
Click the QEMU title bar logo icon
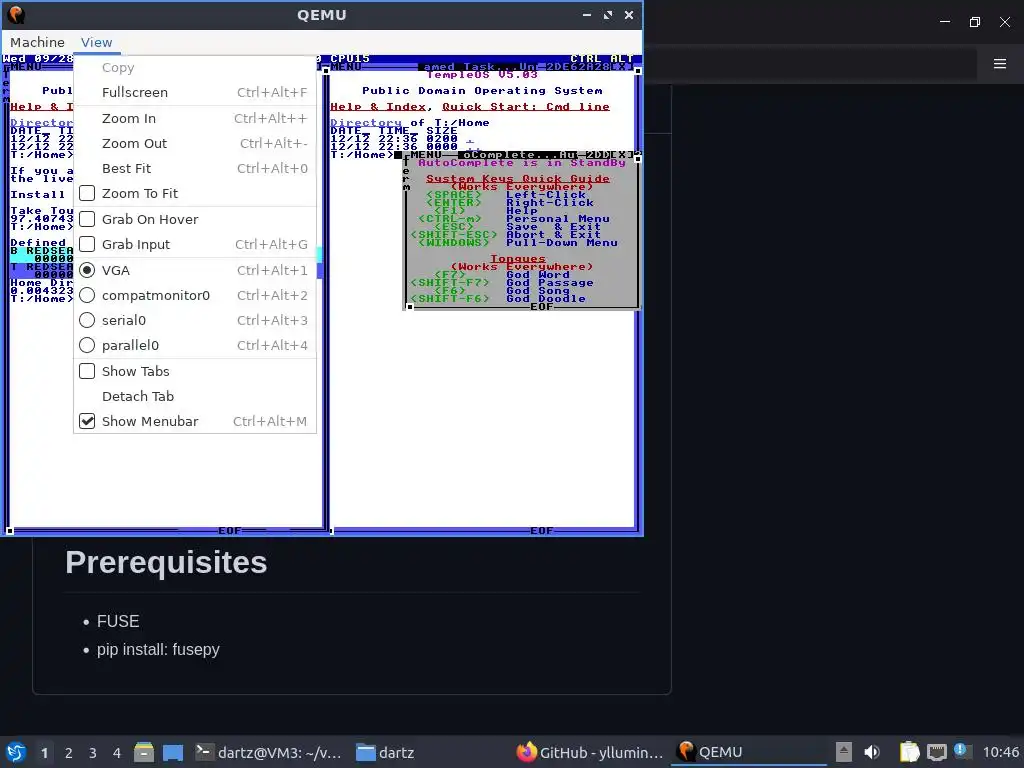[x=16, y=14]
